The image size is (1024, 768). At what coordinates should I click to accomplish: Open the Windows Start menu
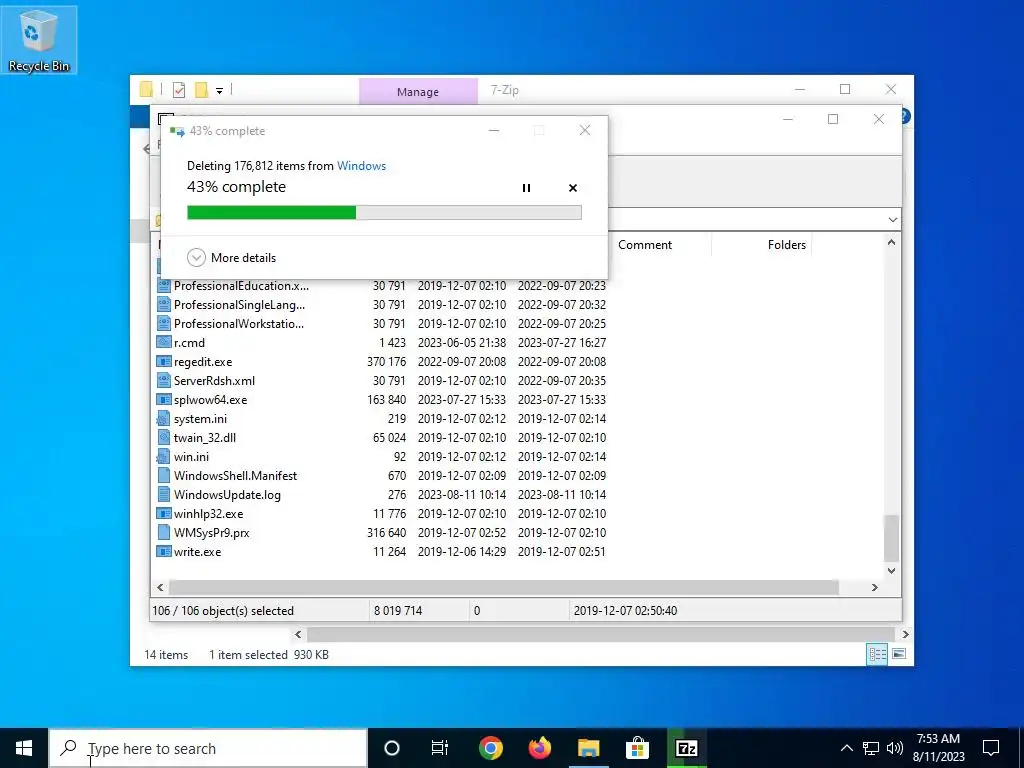(24, 748)
